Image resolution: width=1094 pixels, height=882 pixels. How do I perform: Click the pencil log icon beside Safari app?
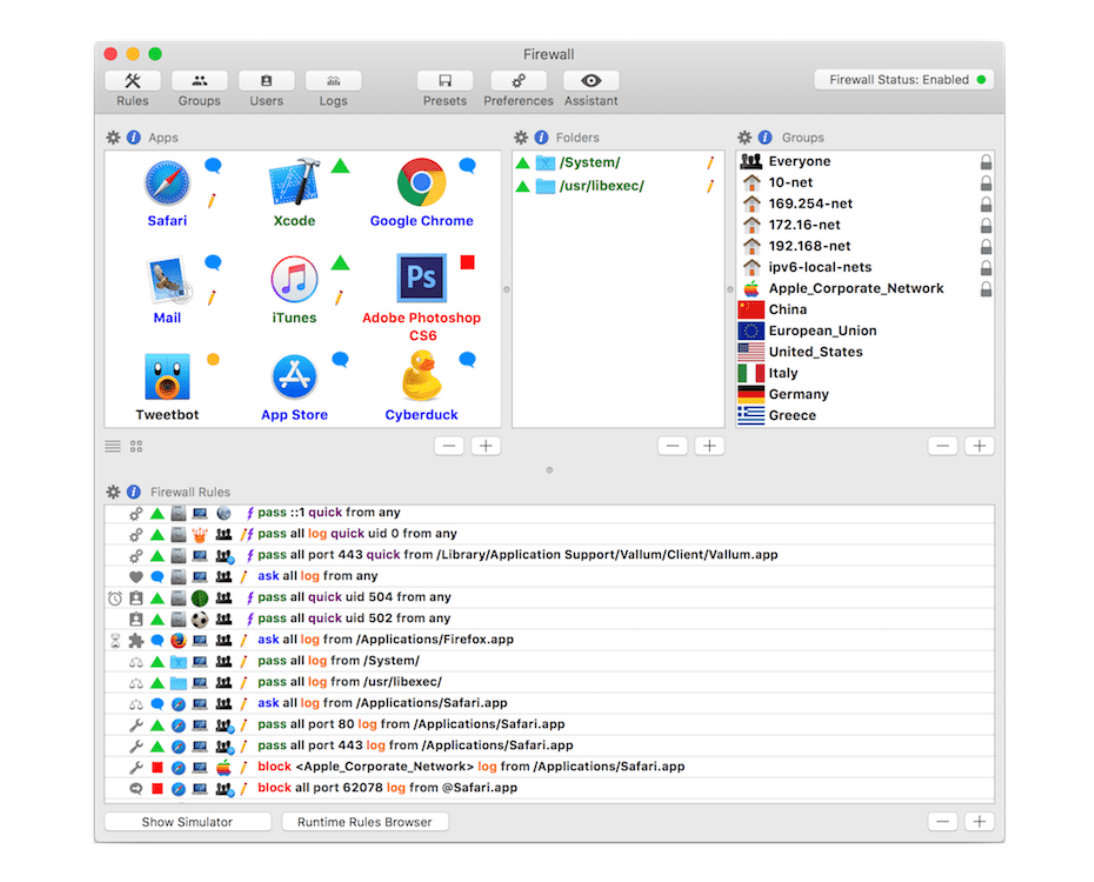pyautogui.click(x=211, y=201)
